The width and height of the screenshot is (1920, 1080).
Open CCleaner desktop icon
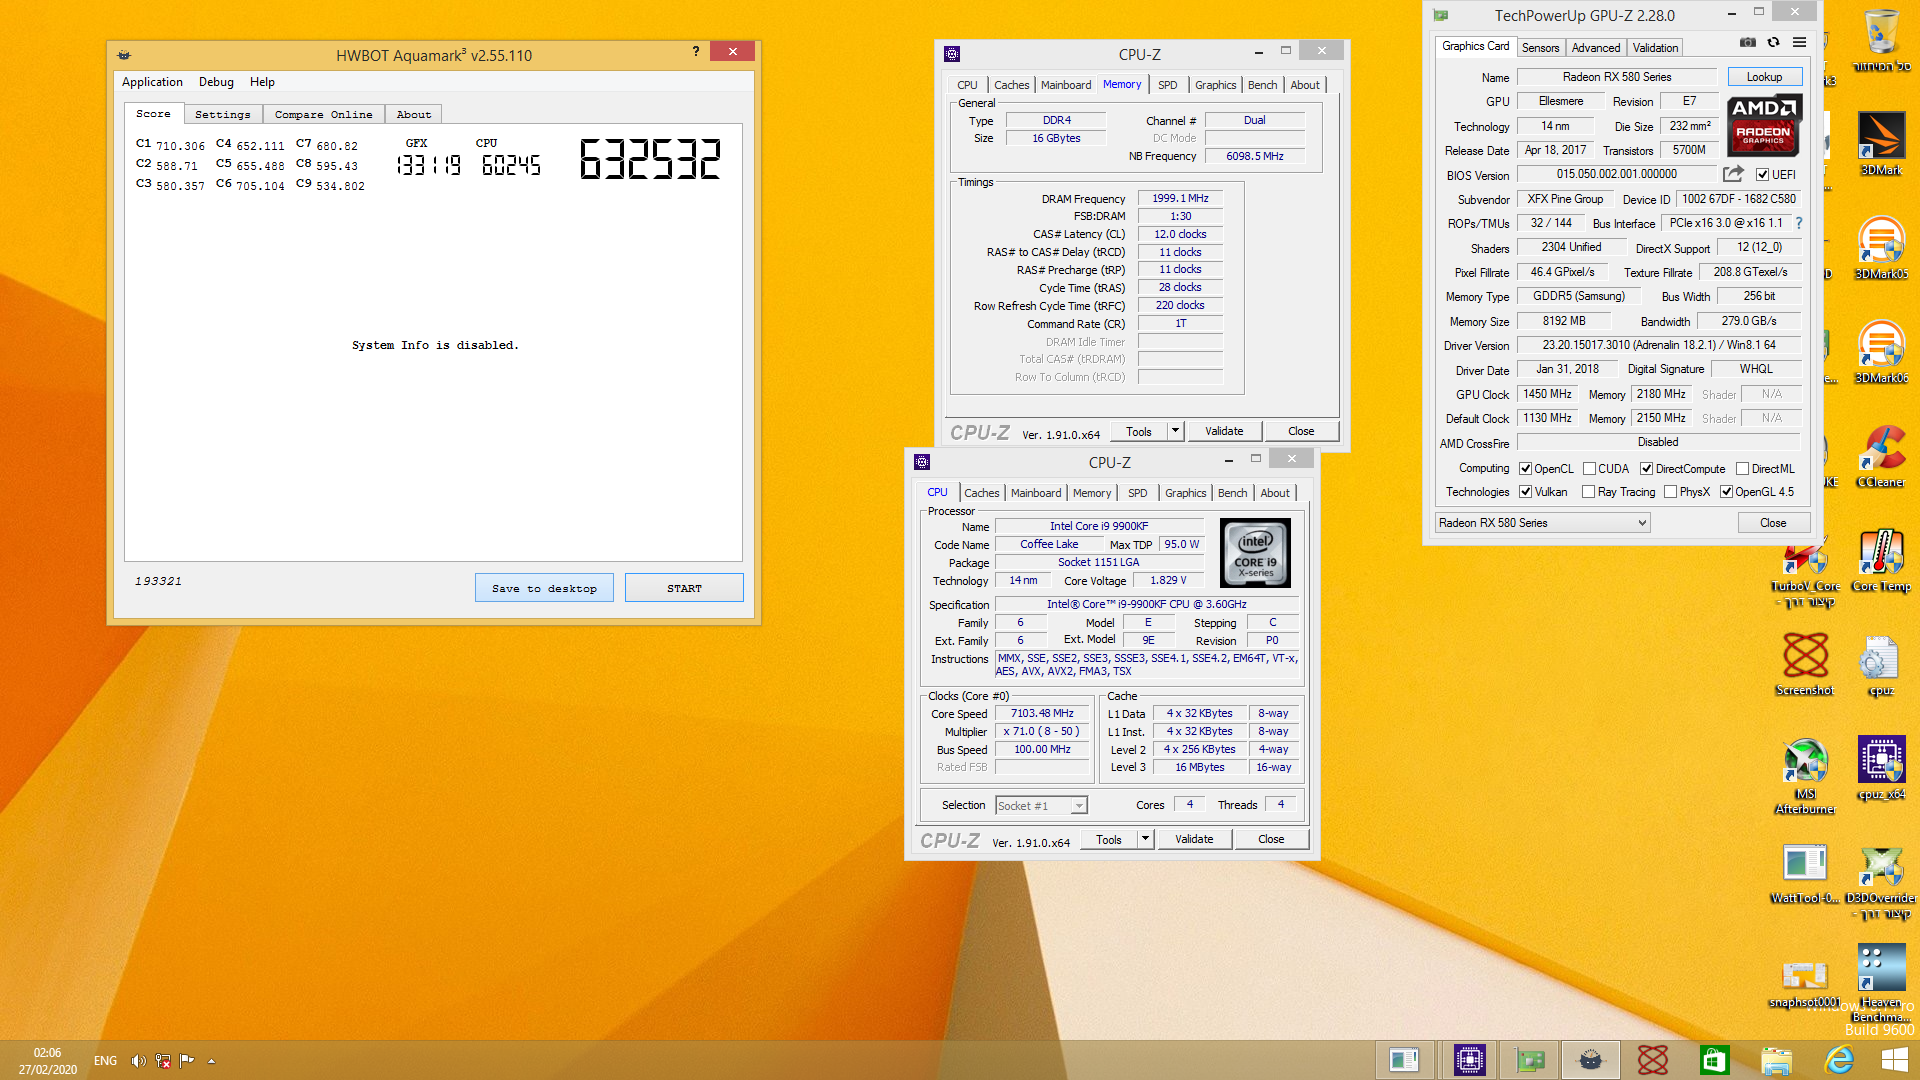[1881, 456]
